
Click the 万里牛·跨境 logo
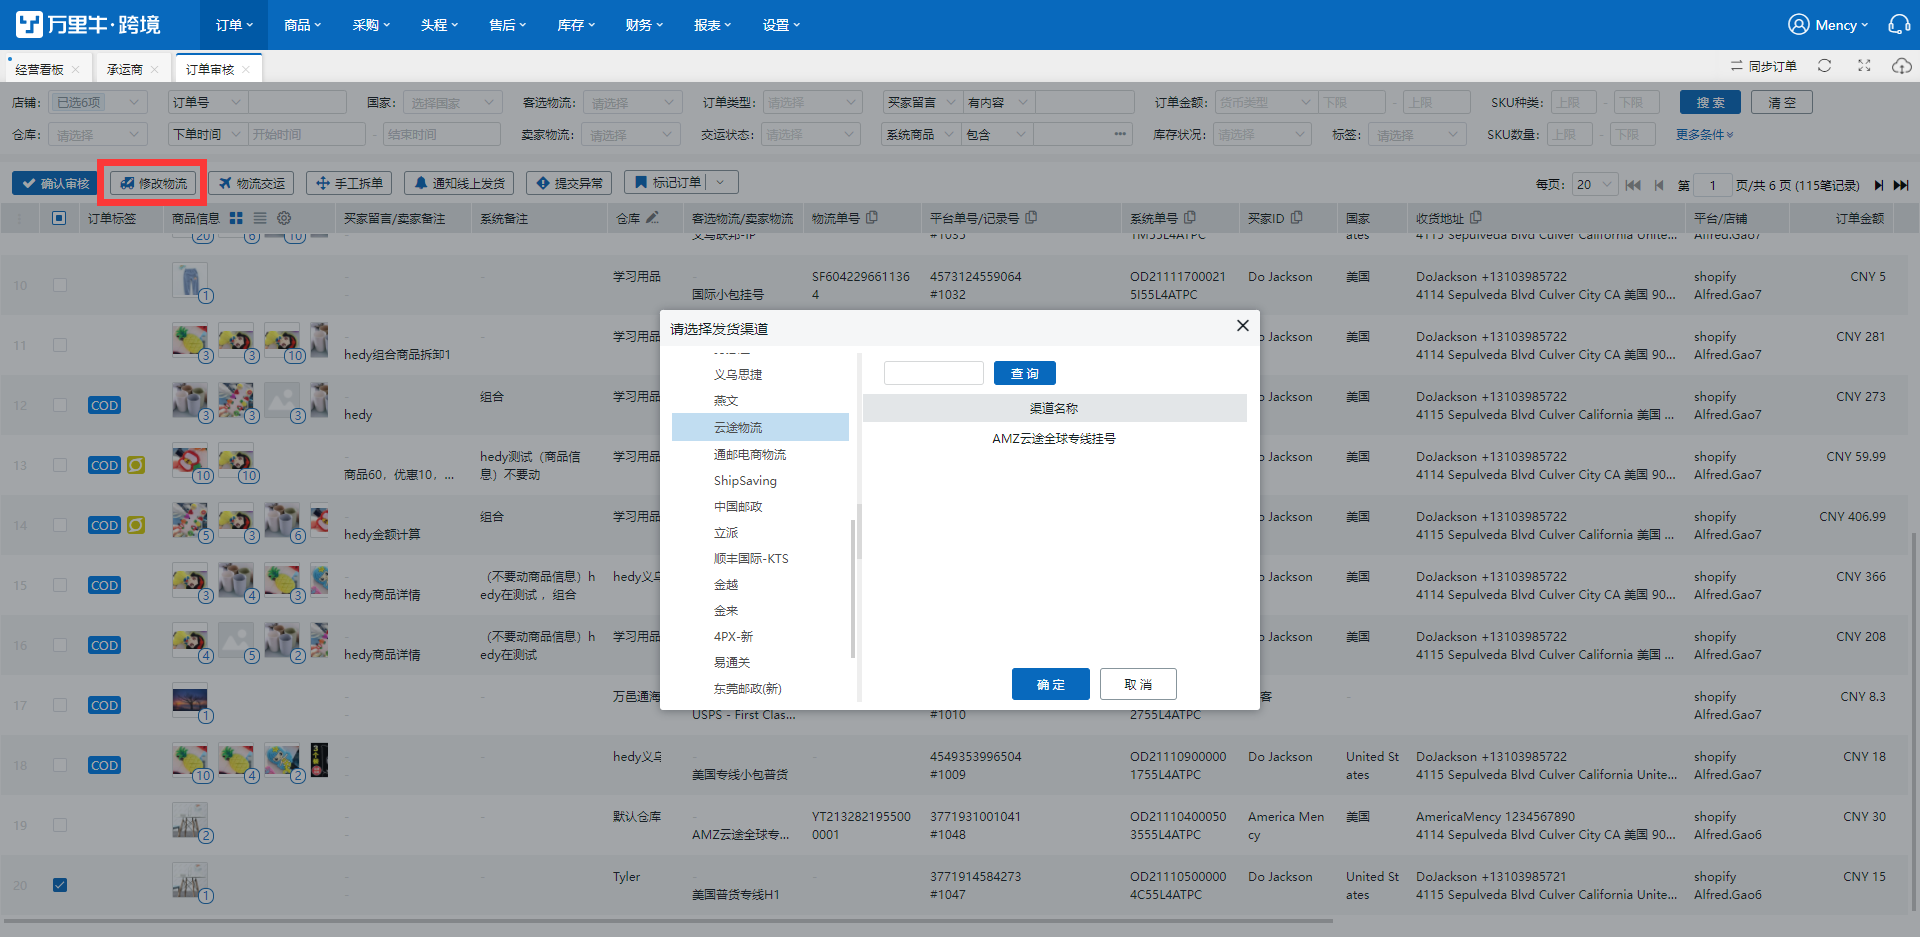tap(88, 24)
